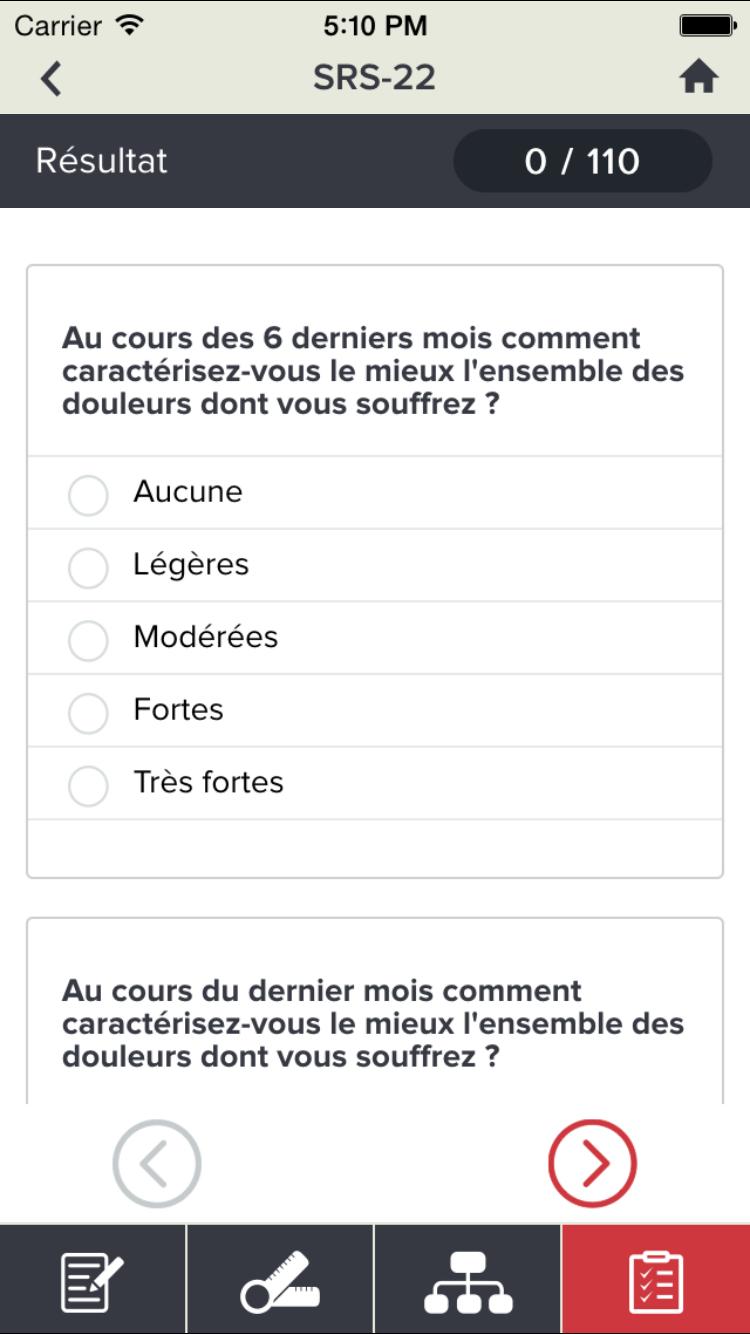Tap the 6 derniers mois question text
Screen dimensions: 750x1334
(373, 371)
